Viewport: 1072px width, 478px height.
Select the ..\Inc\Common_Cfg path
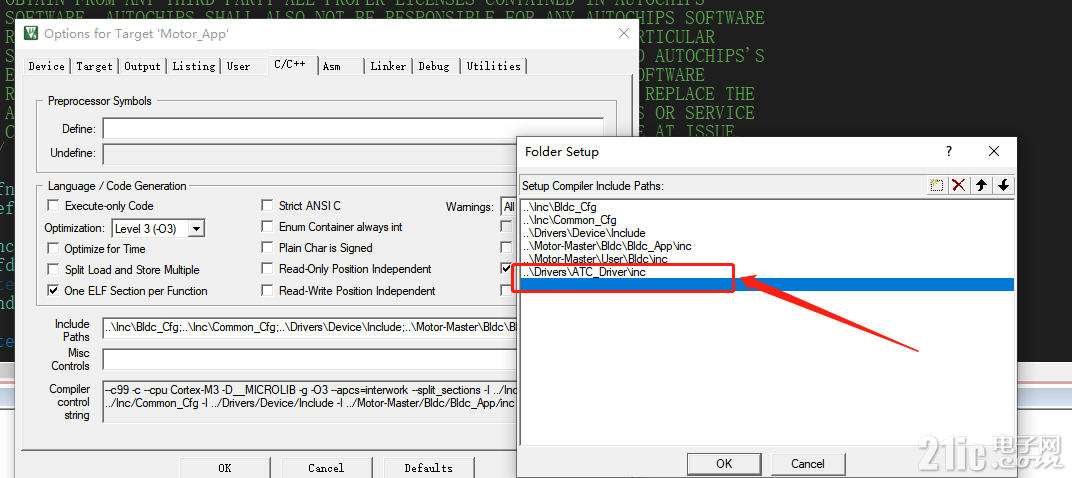point(570,220)
